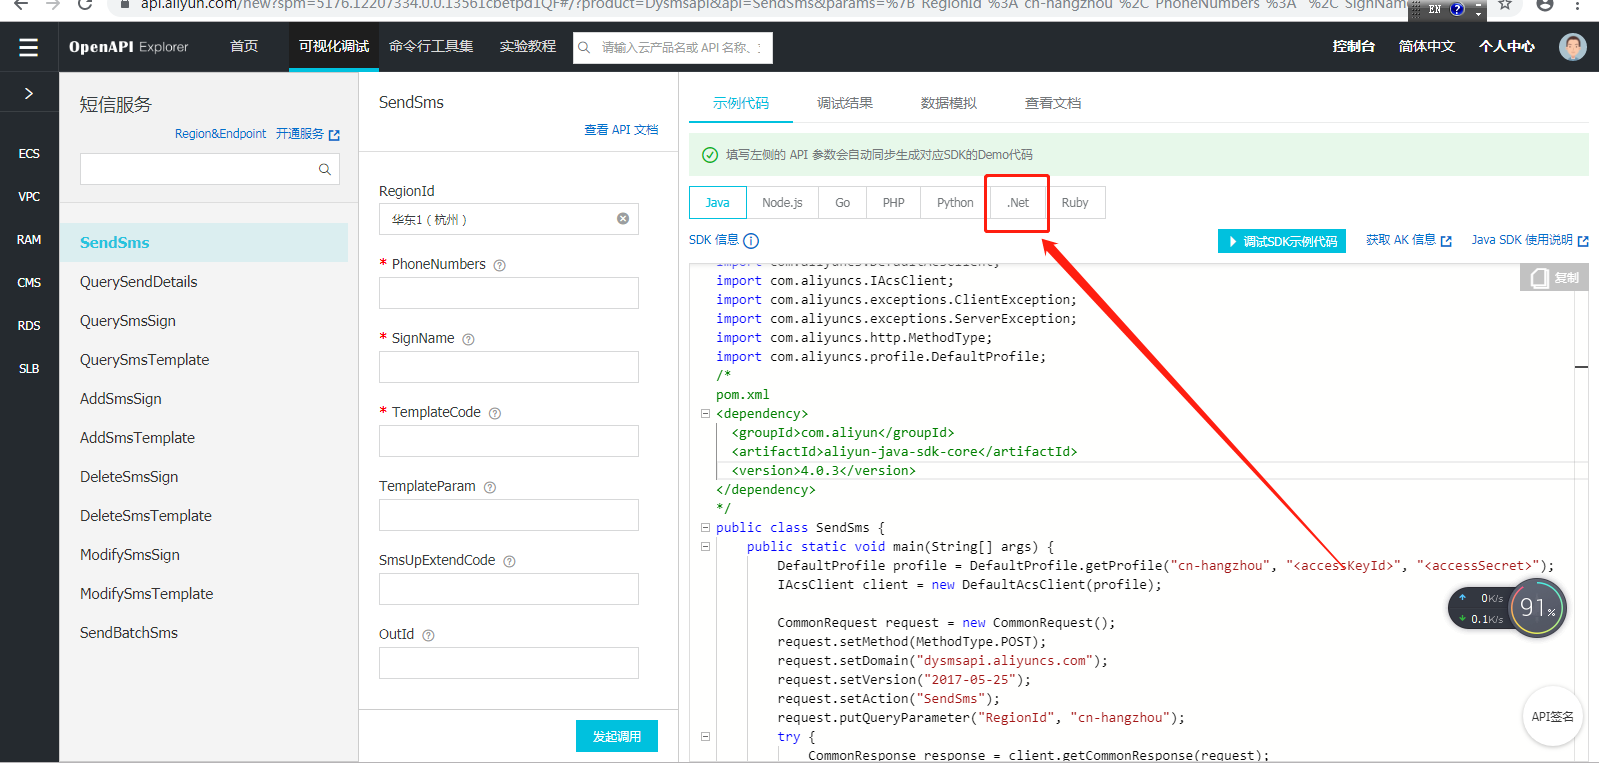
Task: Copy the sample code
Action: tap(1555, 278)
